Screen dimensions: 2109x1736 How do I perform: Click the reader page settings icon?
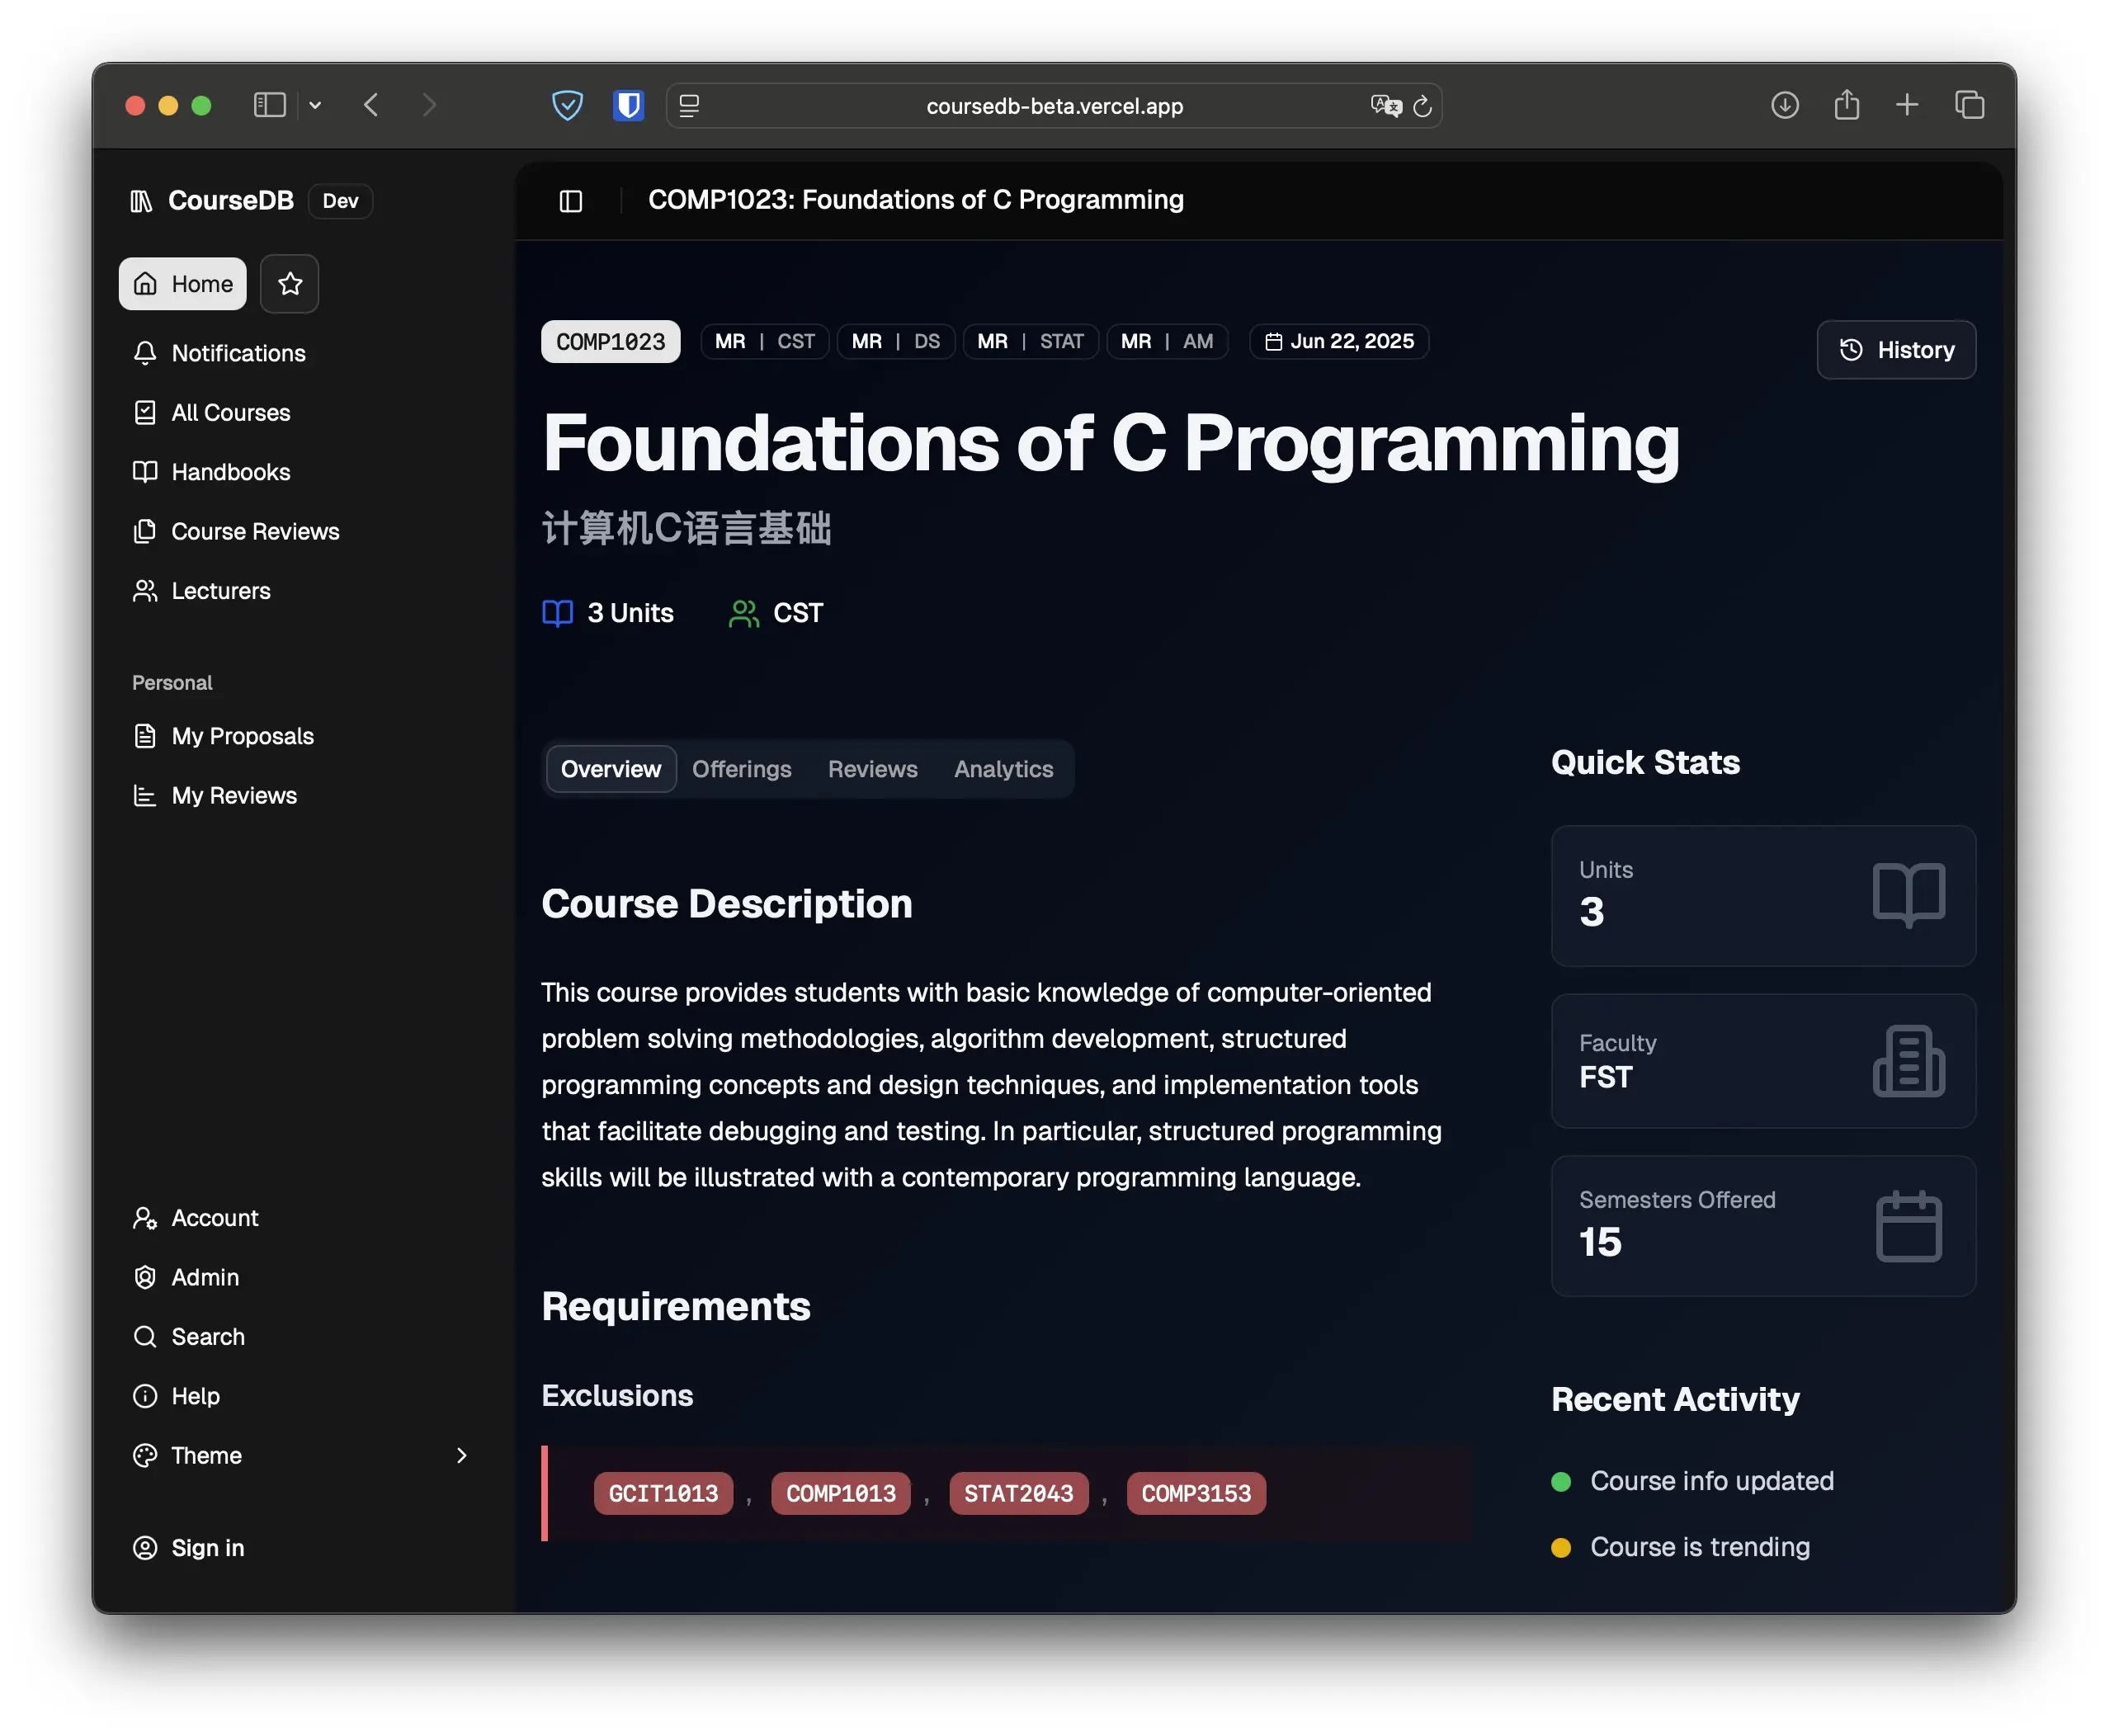pyautogui.click(x=689, y=105)
